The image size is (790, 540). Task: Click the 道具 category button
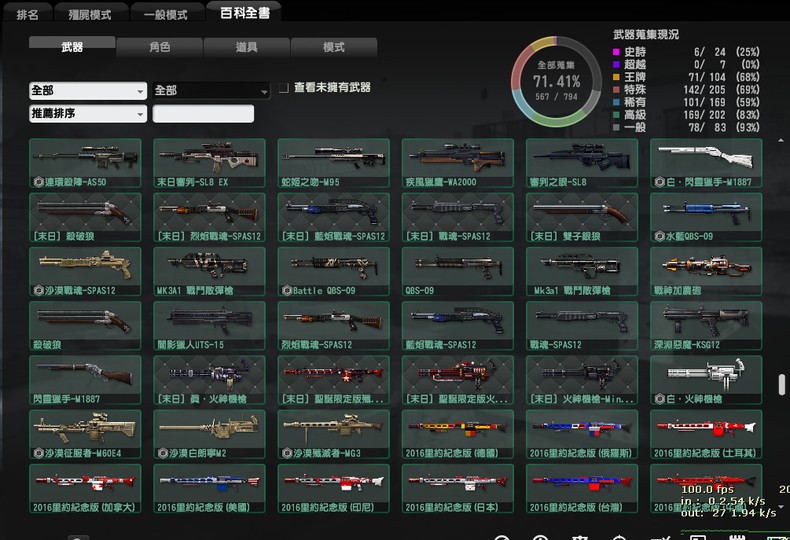(246, 47)
